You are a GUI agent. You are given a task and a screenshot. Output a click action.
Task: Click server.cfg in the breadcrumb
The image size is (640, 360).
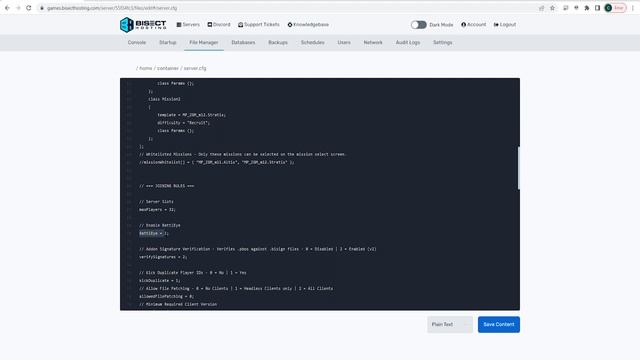point(195,68)
